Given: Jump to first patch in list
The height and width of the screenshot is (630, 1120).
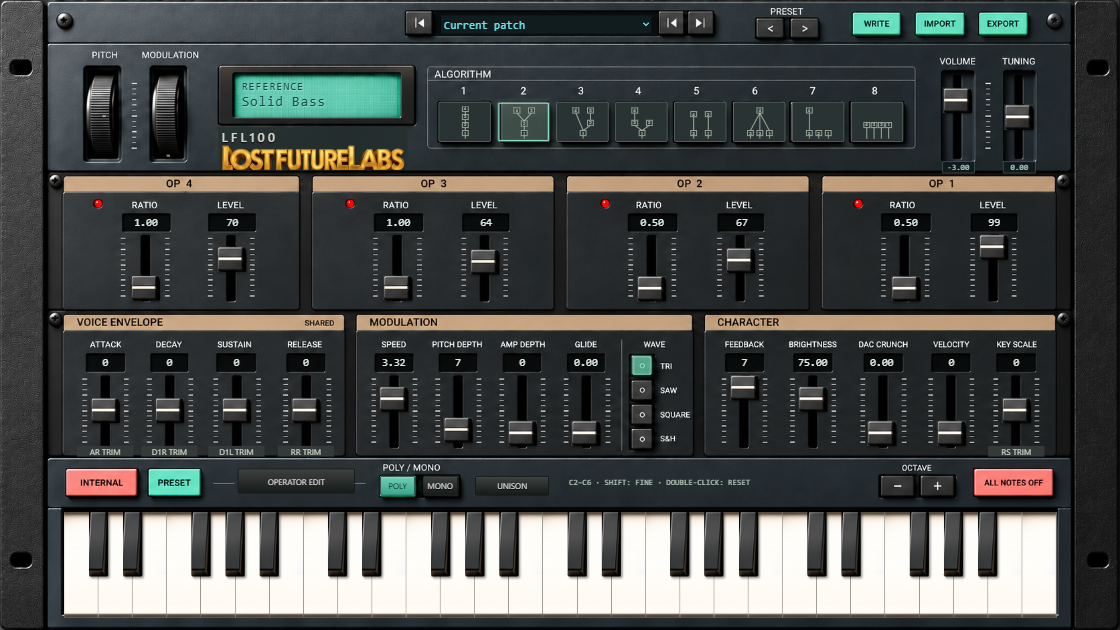Looking at the screenshot, I should click(x=419, y=24).
